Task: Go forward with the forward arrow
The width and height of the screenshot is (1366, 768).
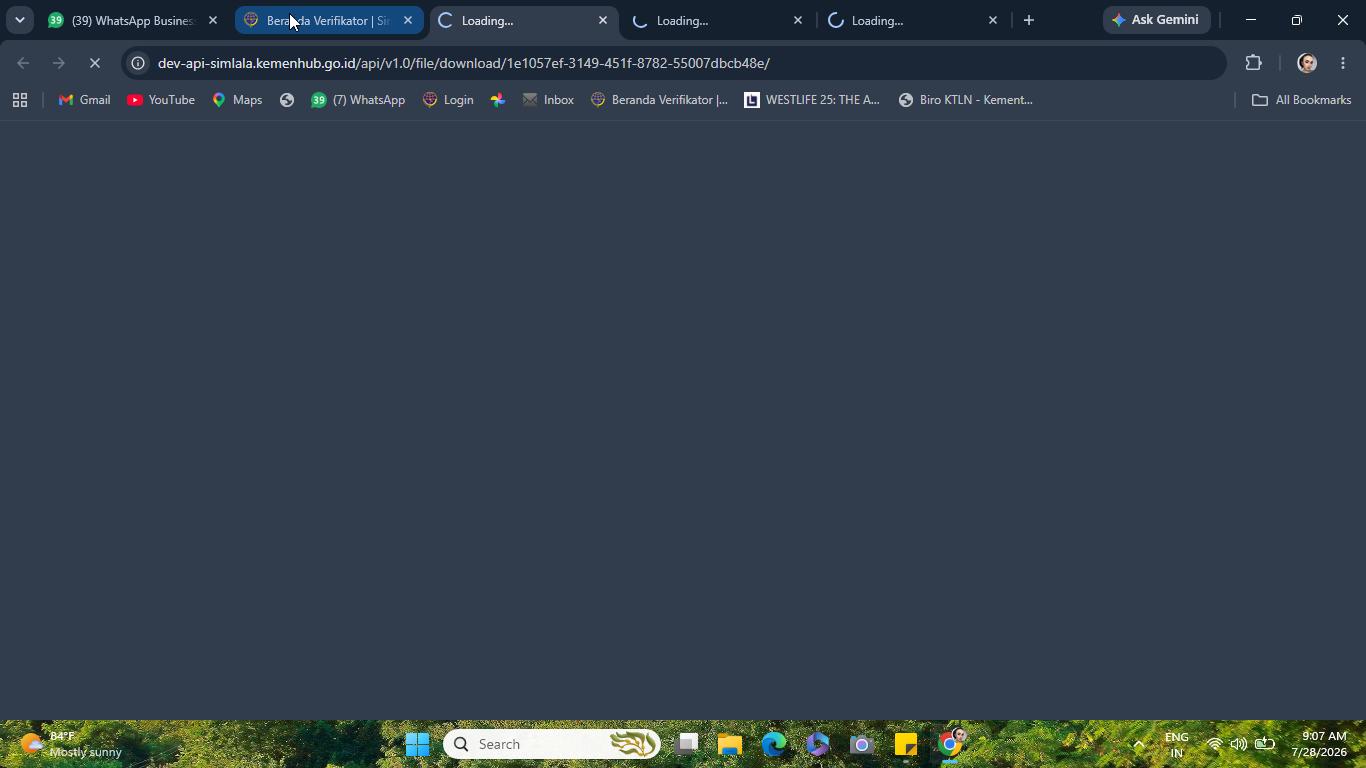Action: coord(59,63)
